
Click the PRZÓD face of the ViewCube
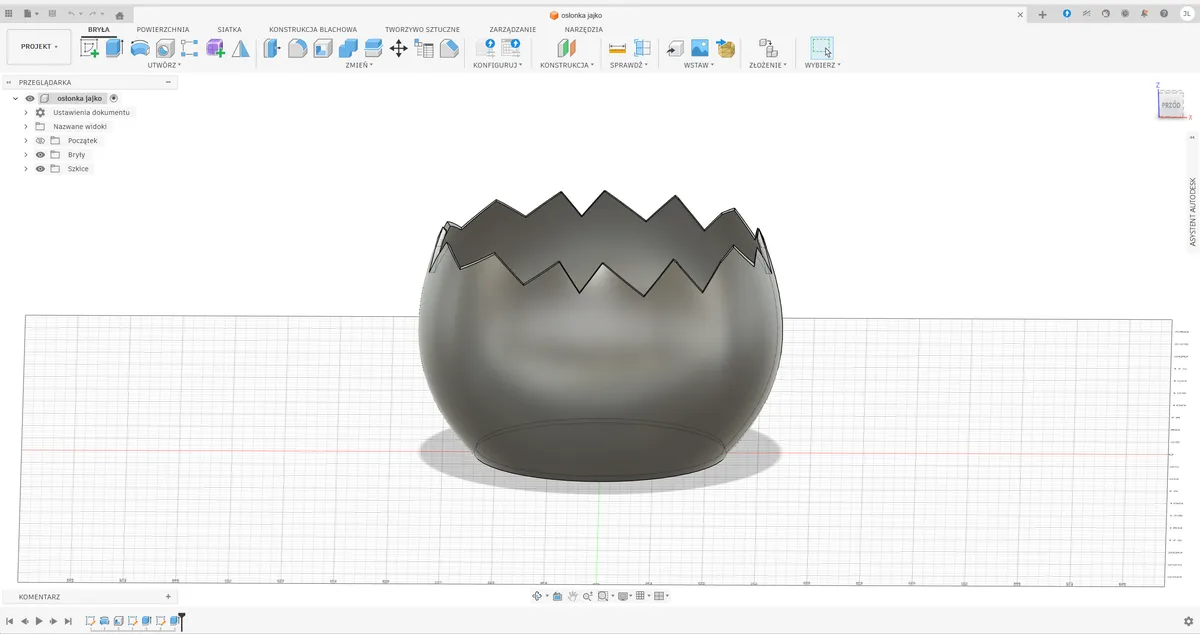pyautogui.click(x=1170, y=104)
